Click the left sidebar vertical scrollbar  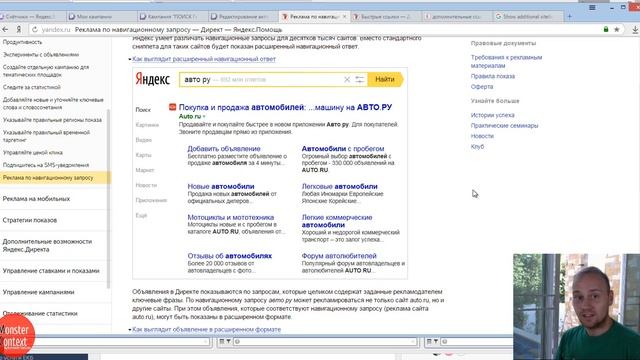point(109,199)
